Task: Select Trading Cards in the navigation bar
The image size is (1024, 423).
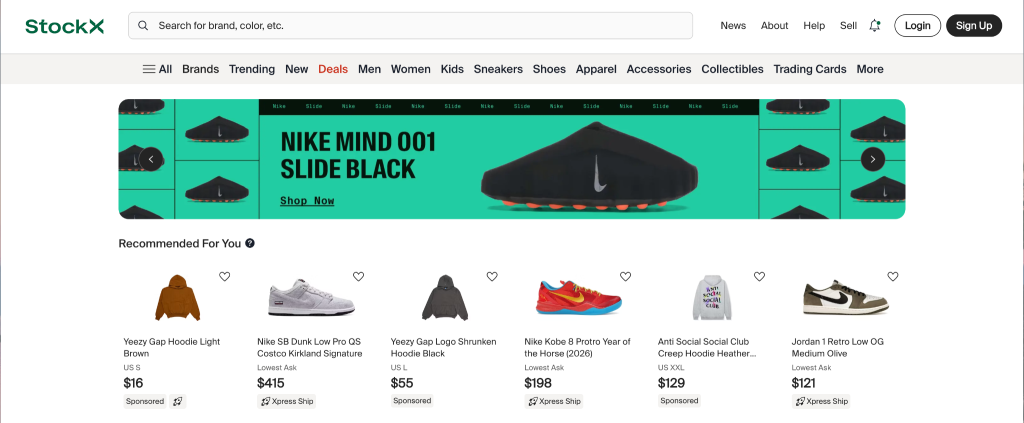Action: pos(810,69)
